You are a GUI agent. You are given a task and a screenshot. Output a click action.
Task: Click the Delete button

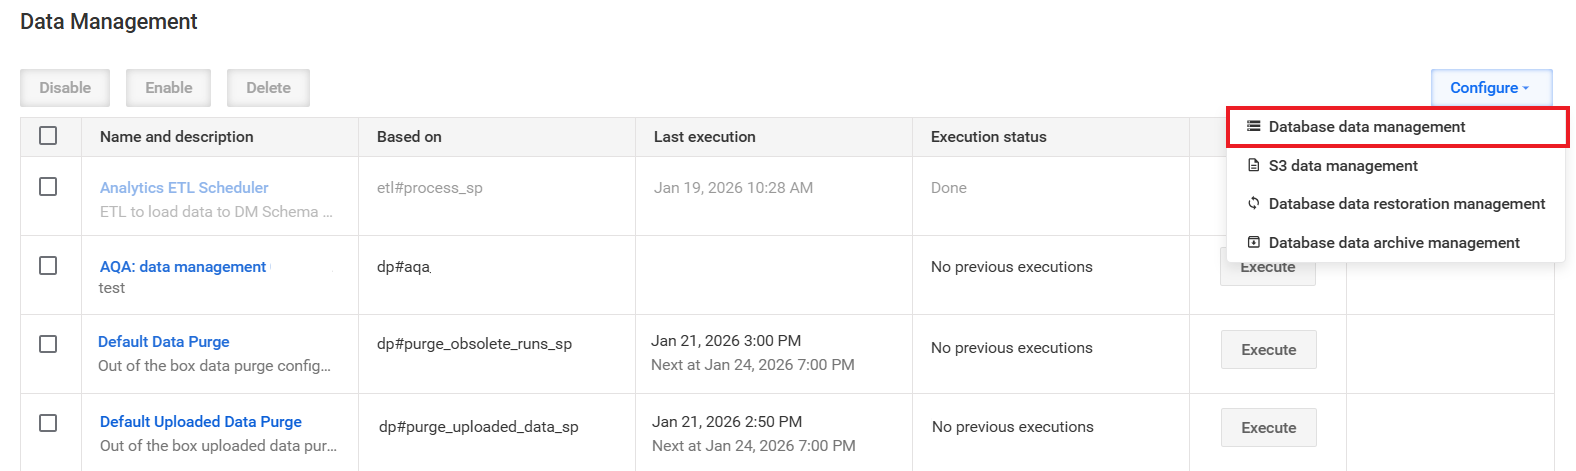268,88
